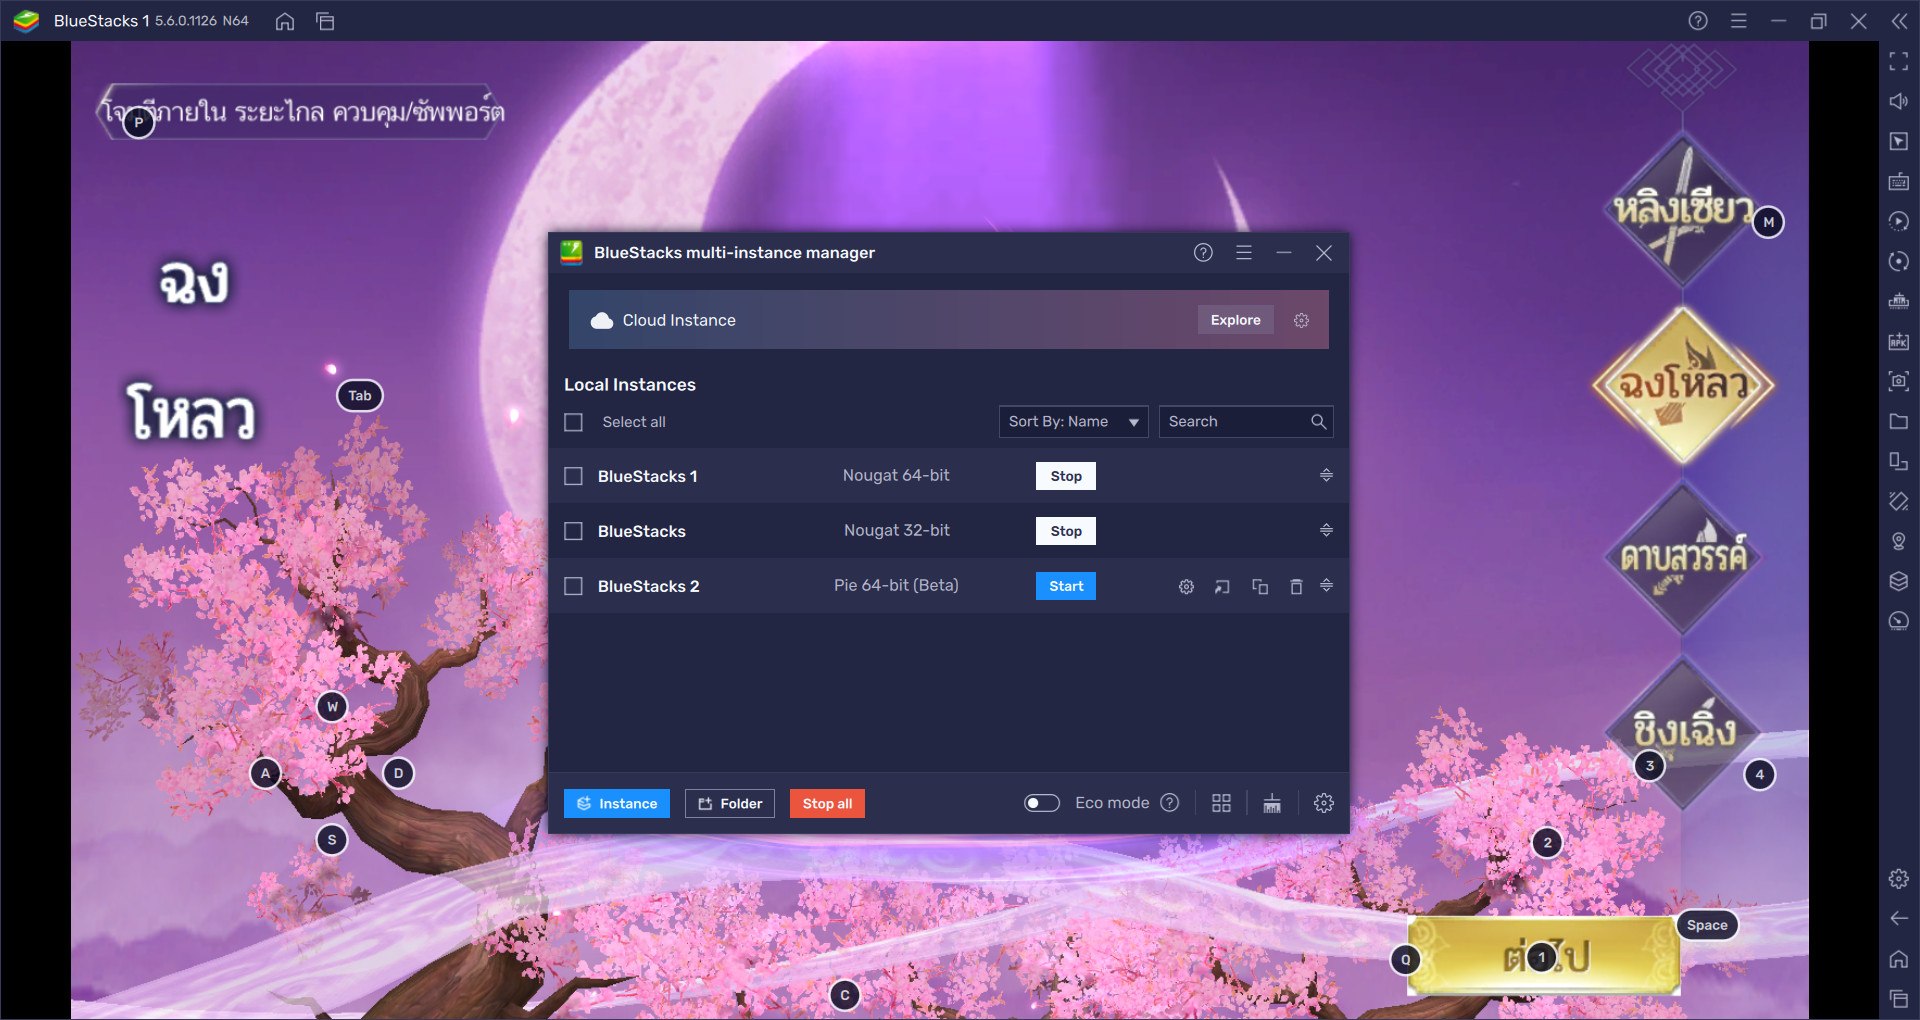Open memory trim tool in sidebar
Image resolution: width=1920 pixels, height=1020 pixels.
1899,302
